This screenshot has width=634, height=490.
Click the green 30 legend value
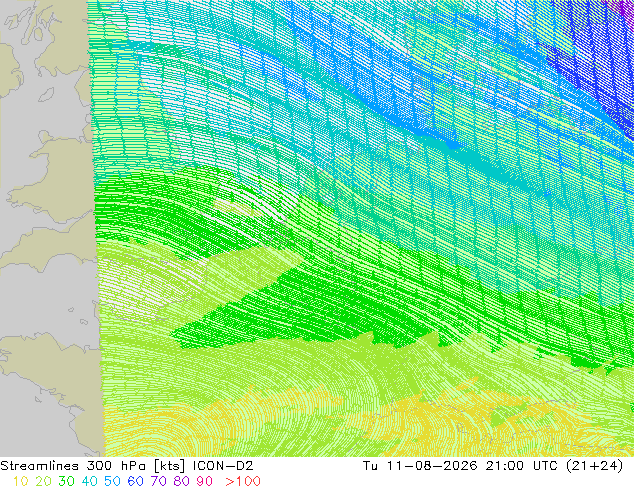click(66, 481)
